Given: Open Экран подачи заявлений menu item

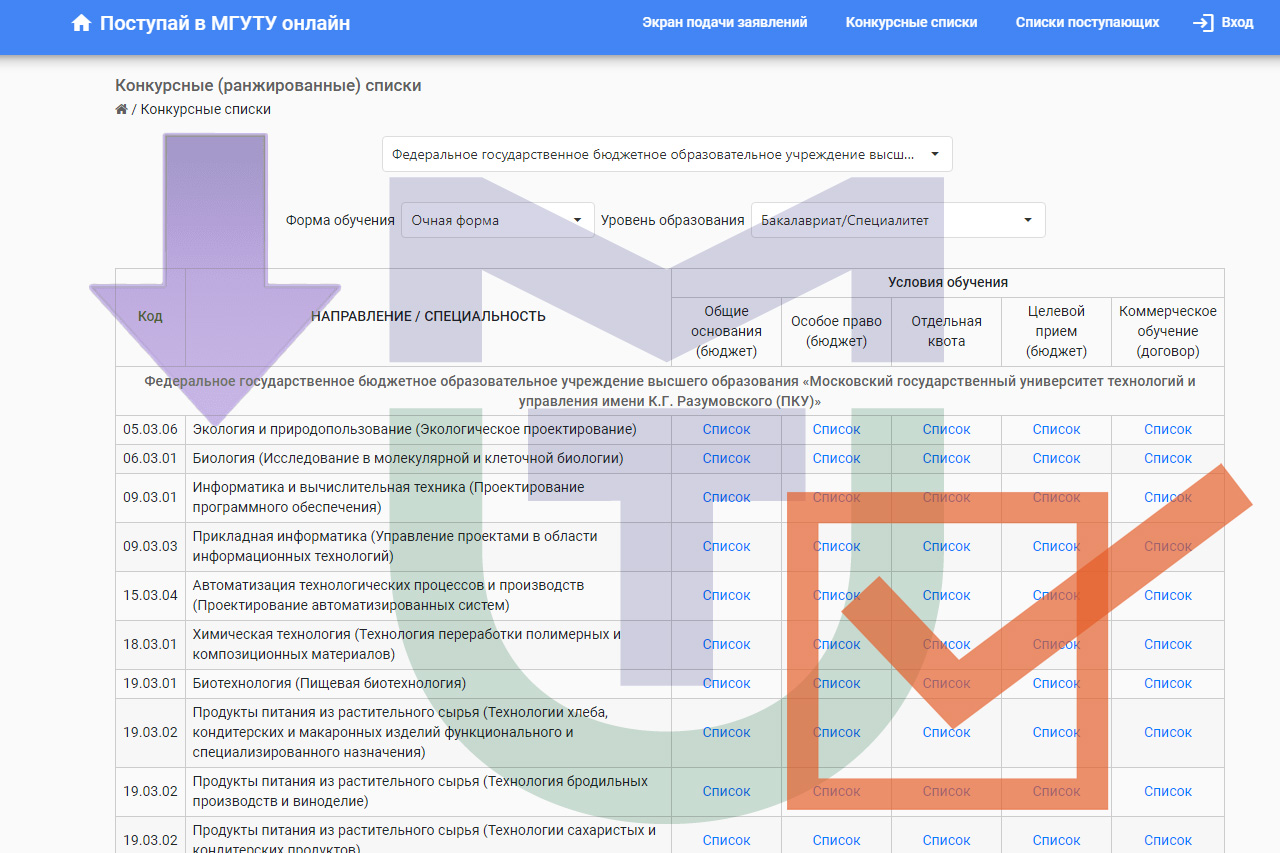Looking at the screenshot, I should (x=724, y=22).
